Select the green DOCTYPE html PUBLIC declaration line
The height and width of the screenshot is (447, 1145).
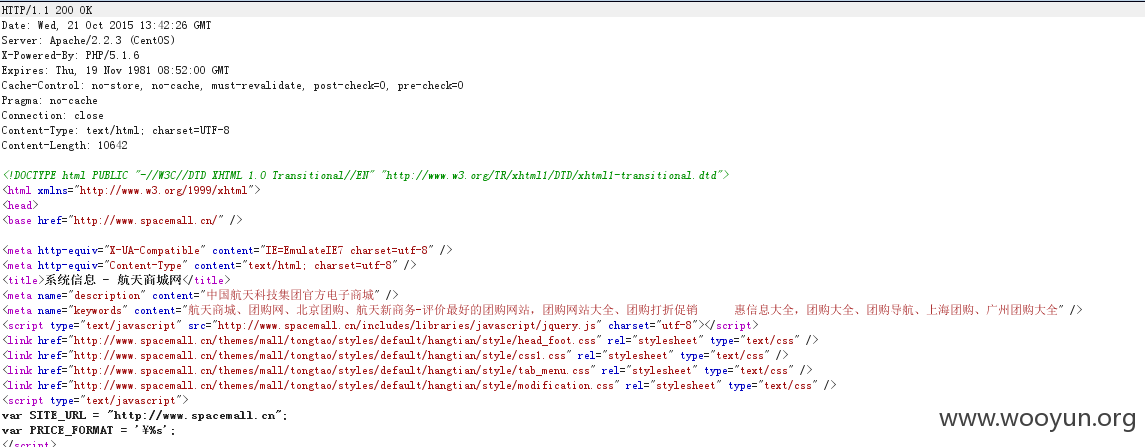pos(365,175)
